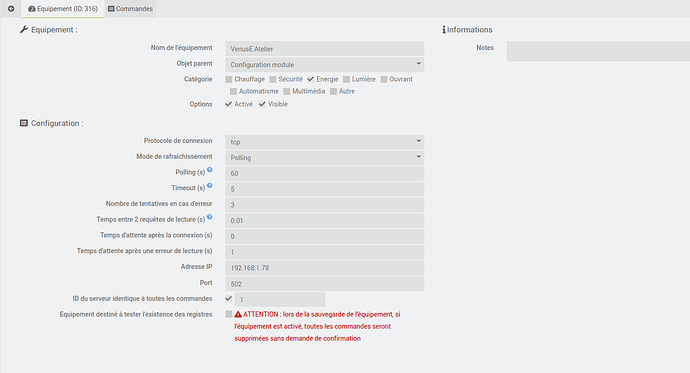The height and width of the screenshot is (373, 690).
Task: Toggle the Visible option checkbox
Action: [x=262, y=104]
